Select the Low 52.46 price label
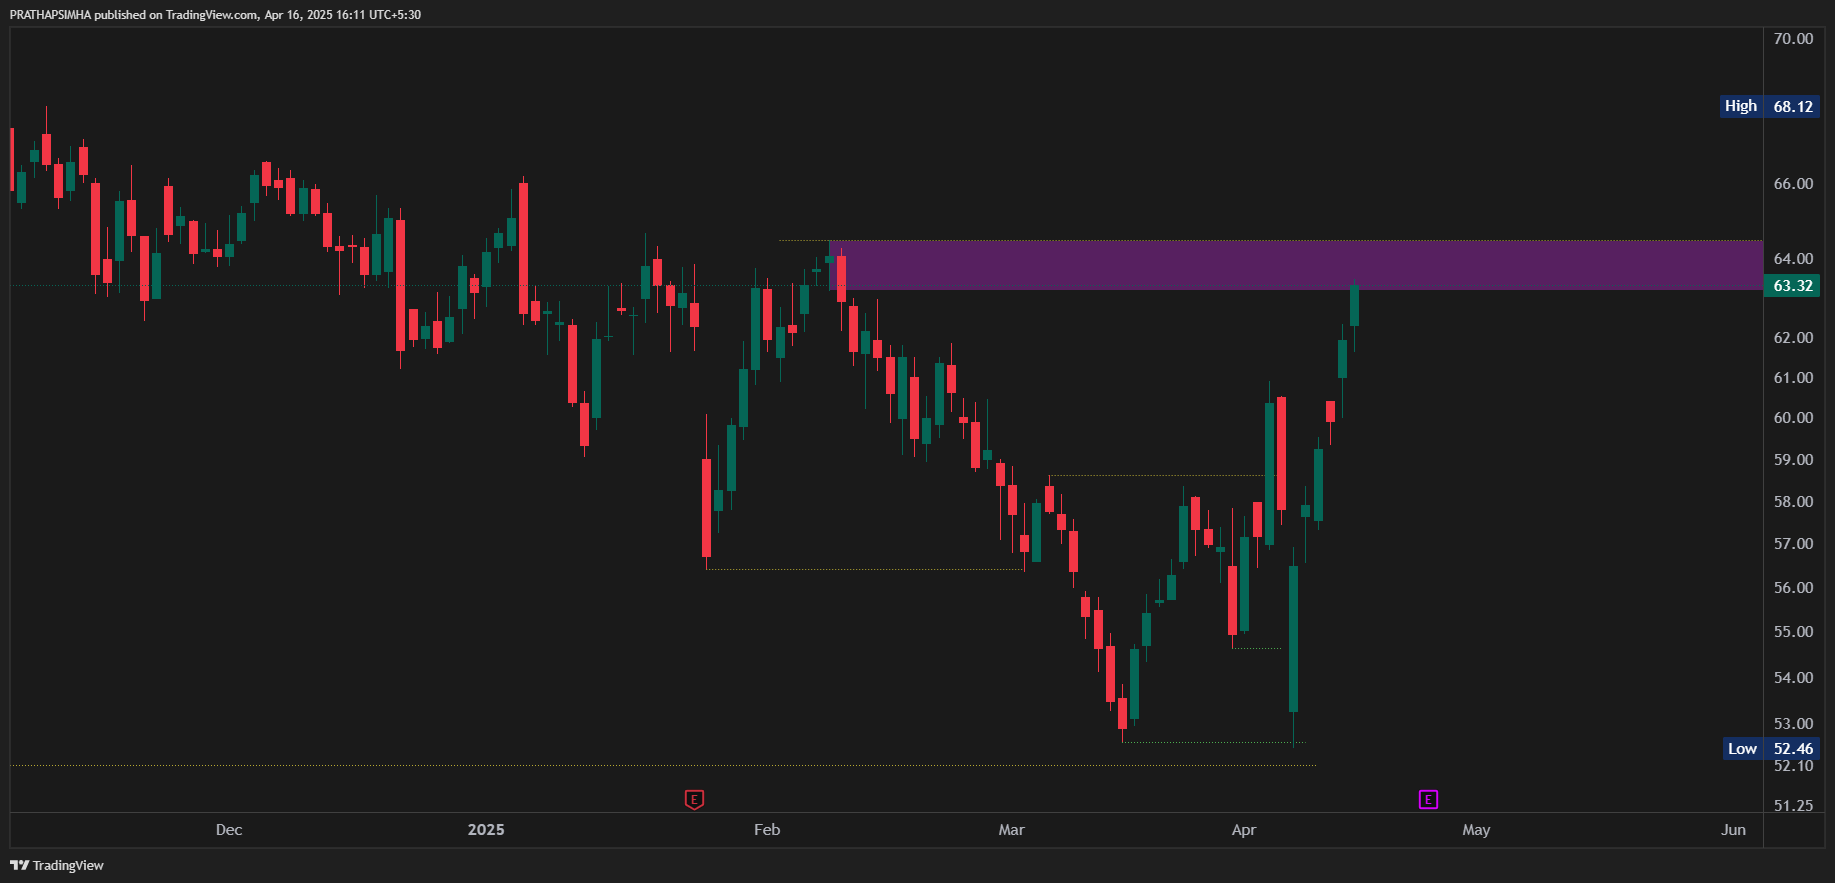The height and width of the screenshot is (883, 1835). point(1771,748)
